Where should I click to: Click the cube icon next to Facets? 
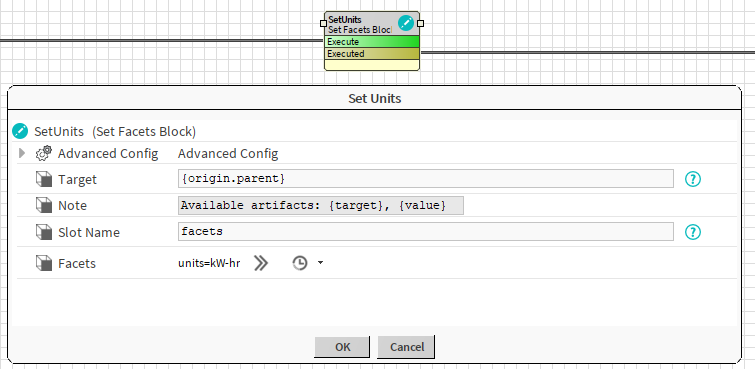pos(44,264)
